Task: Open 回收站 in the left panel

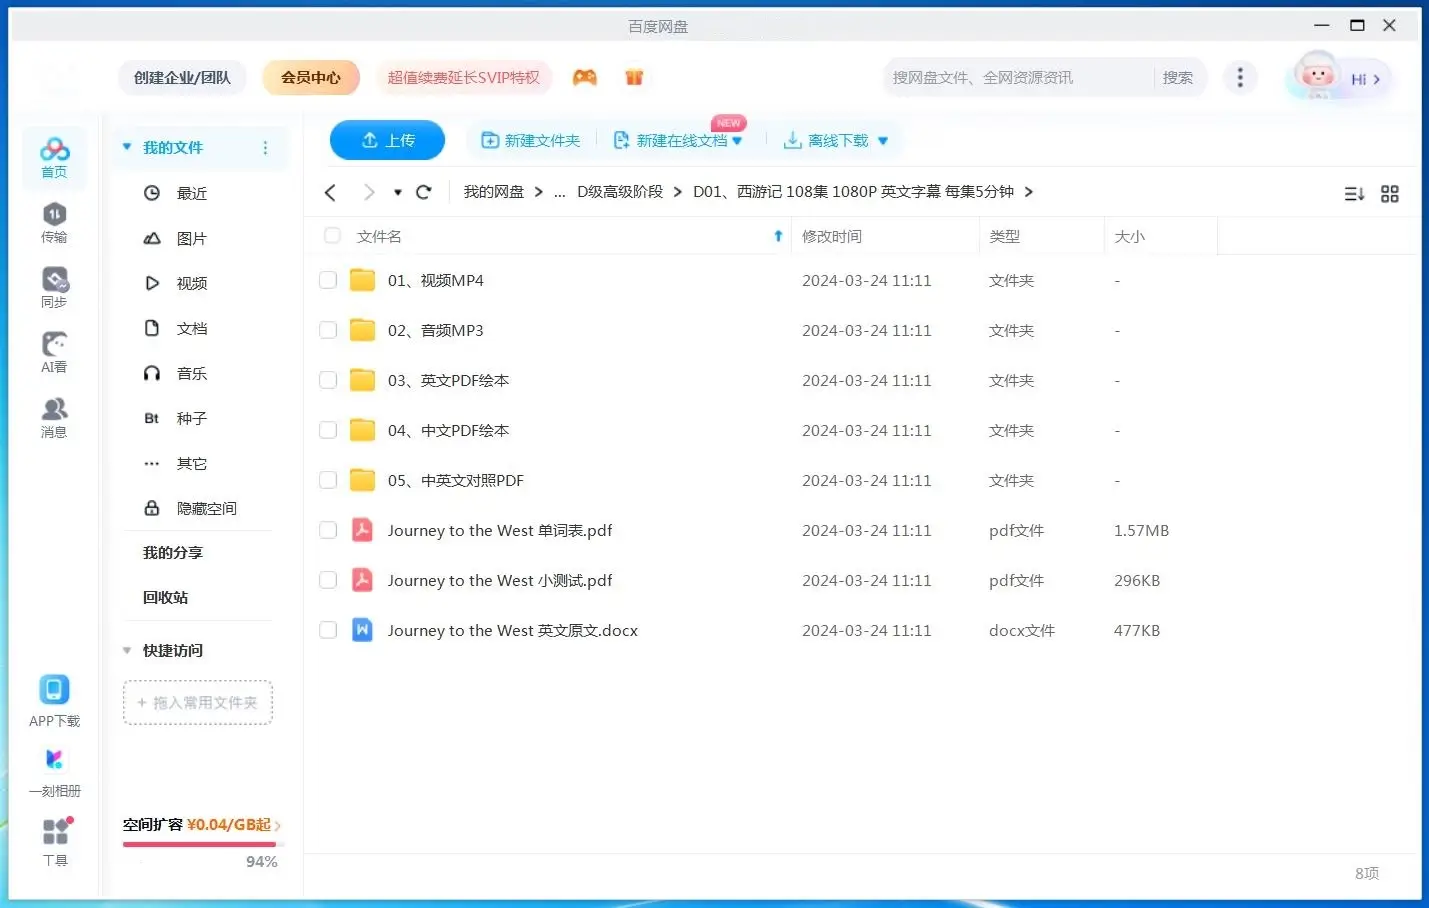Action: 165,598
